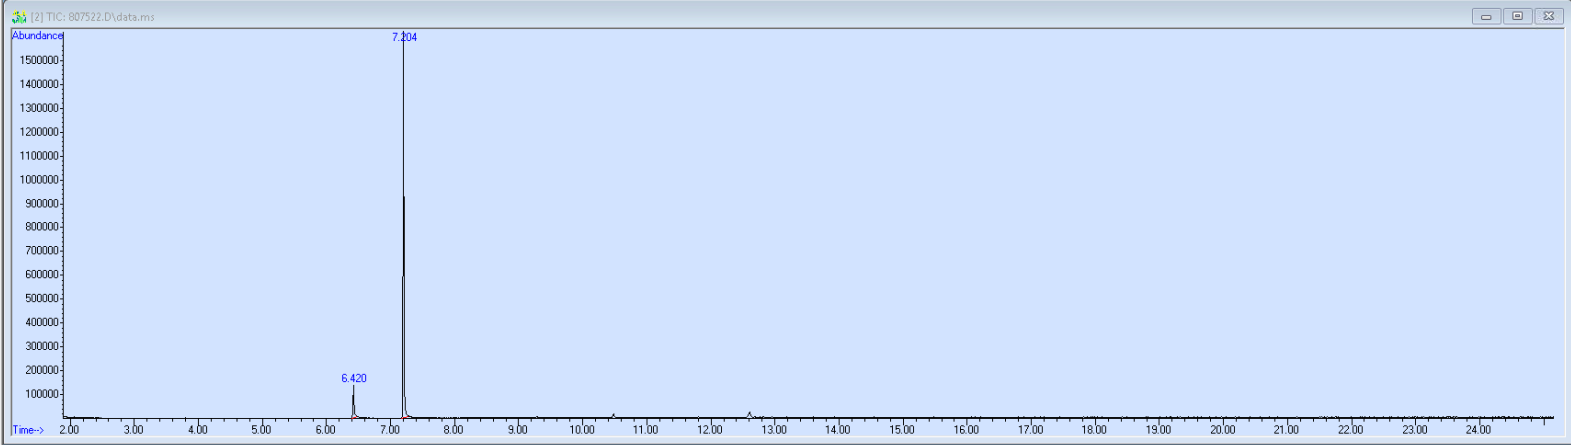Click the 1500000 abundance tick label
The height and width of the screenshot is (445, 1571).
[x=39, y=60]
